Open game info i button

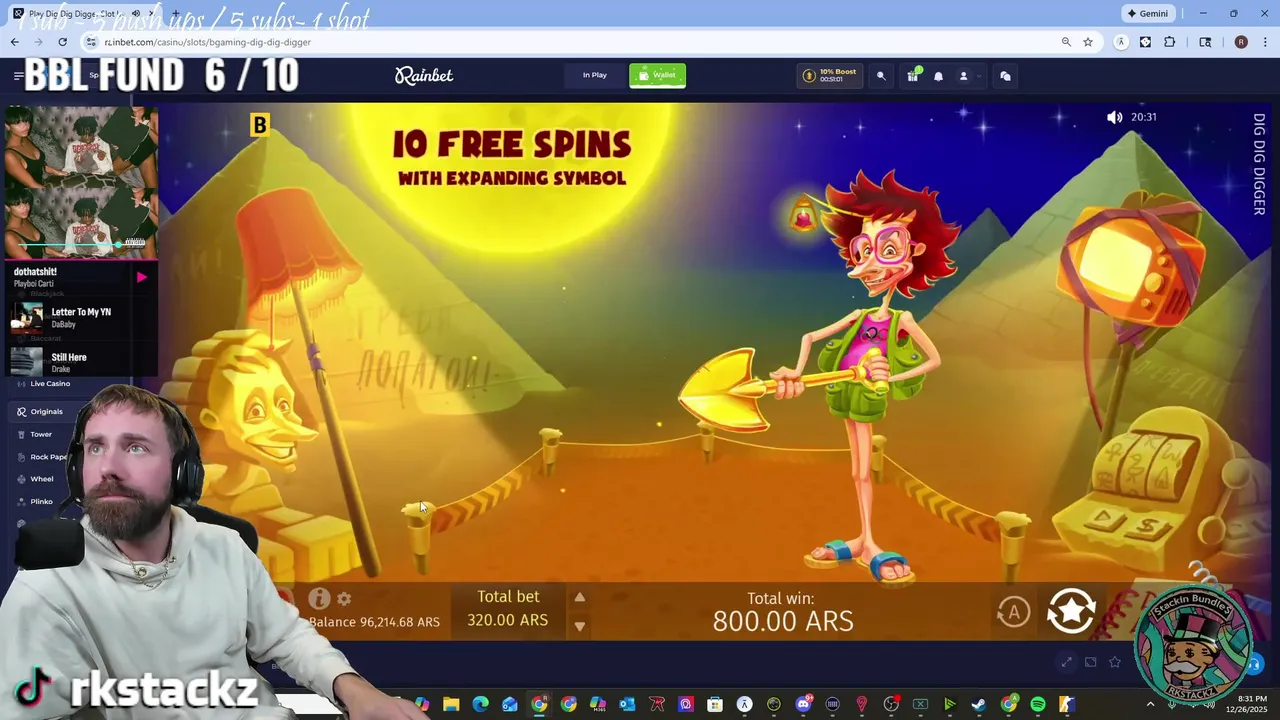(x=319, y=599)
